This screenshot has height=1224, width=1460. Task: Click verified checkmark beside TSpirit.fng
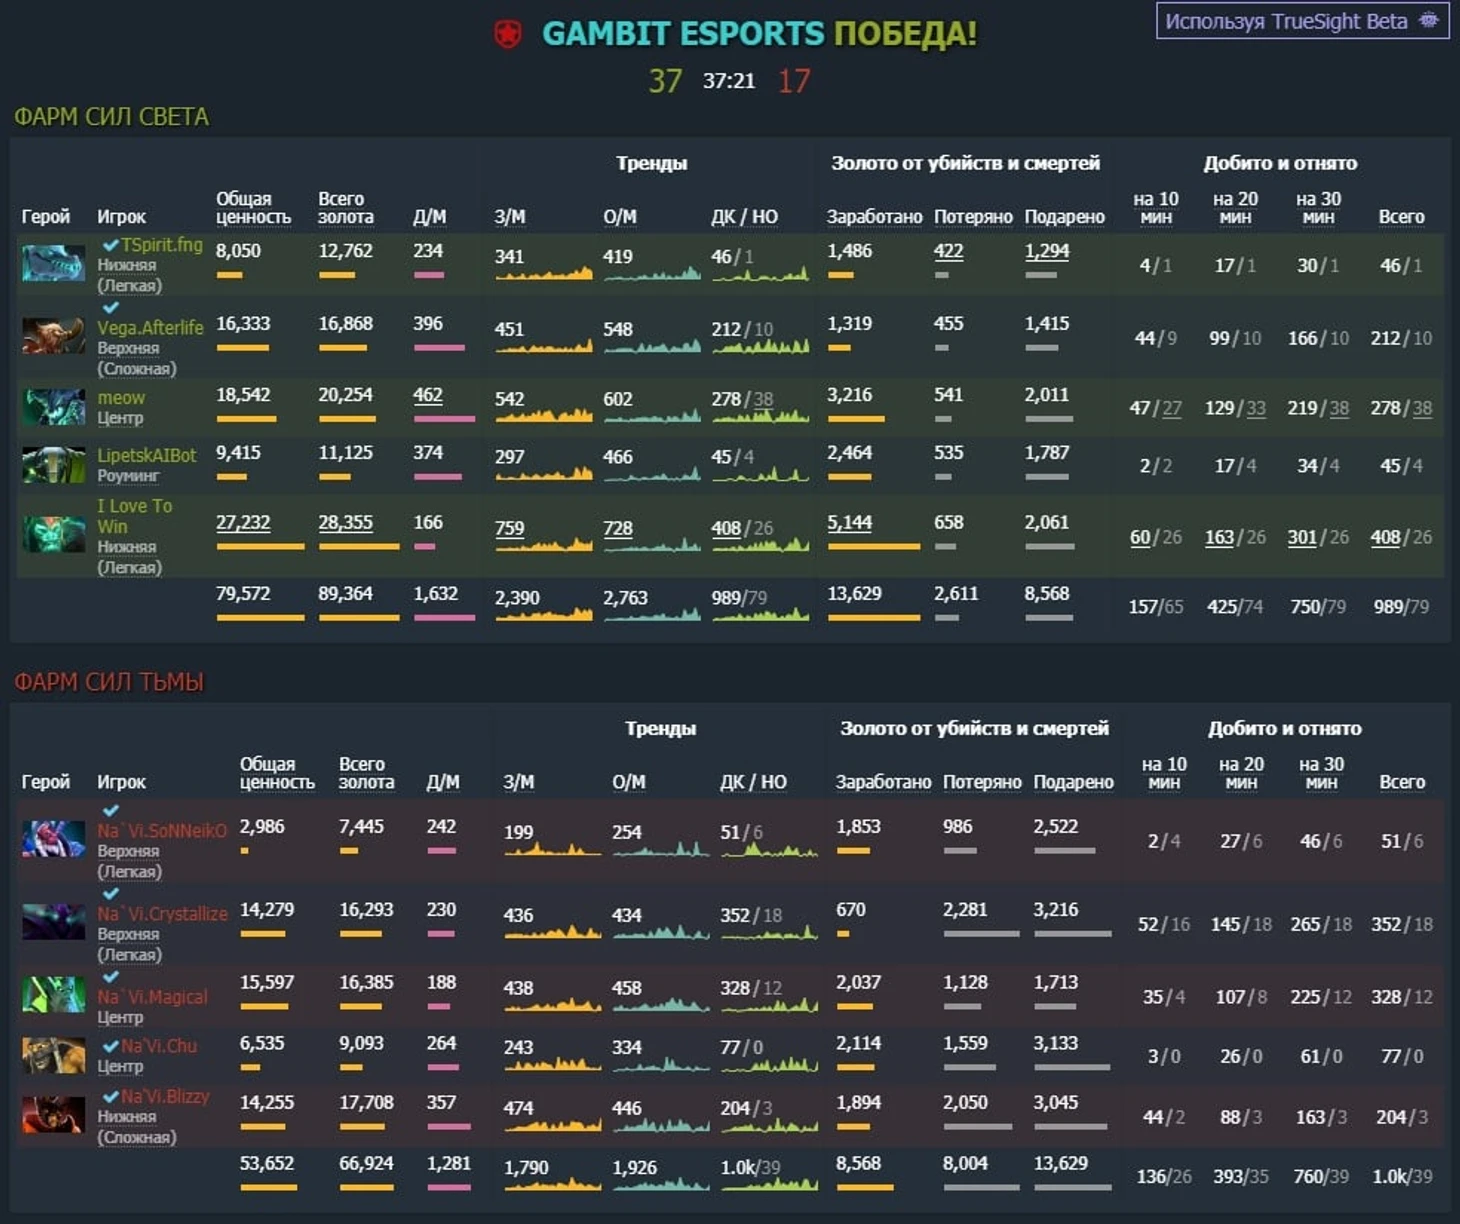(x=110, y=245)
